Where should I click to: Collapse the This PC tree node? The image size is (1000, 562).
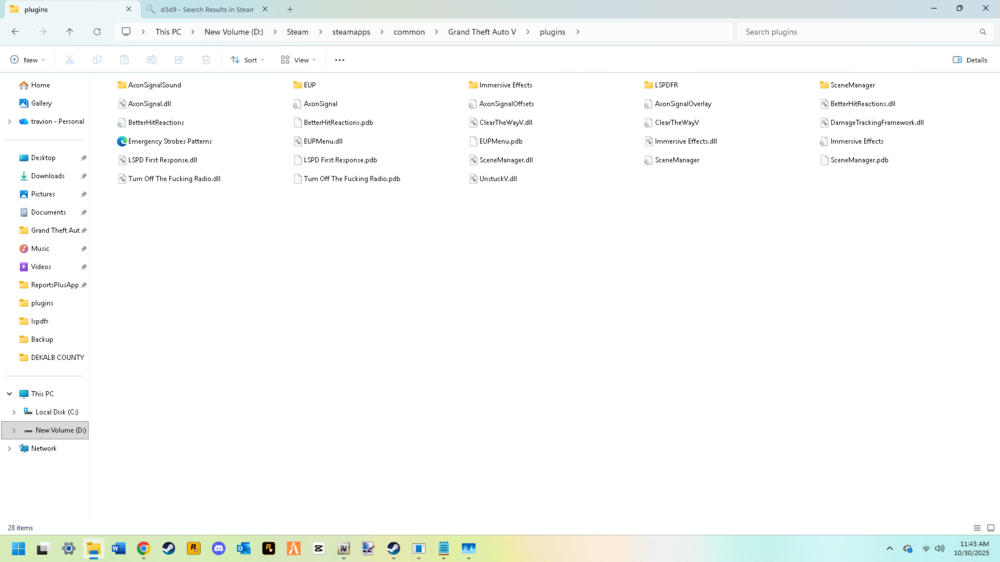(x=10, y=394)
